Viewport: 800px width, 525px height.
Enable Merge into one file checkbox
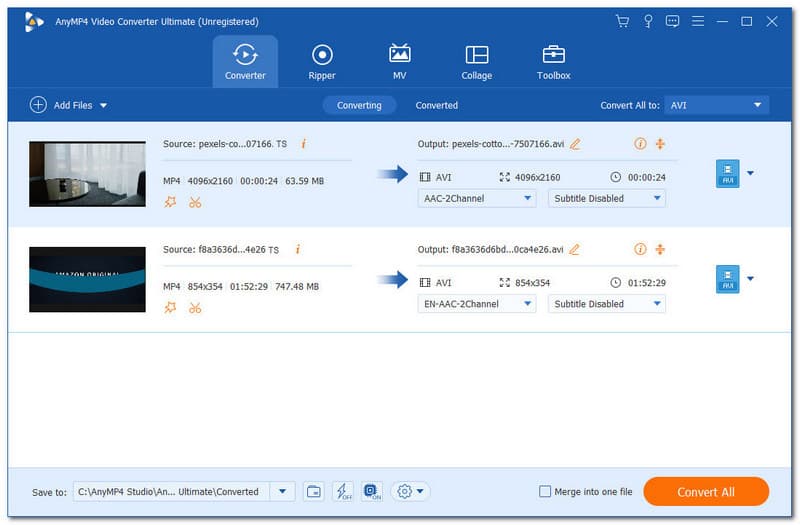(x=545, y=492)
